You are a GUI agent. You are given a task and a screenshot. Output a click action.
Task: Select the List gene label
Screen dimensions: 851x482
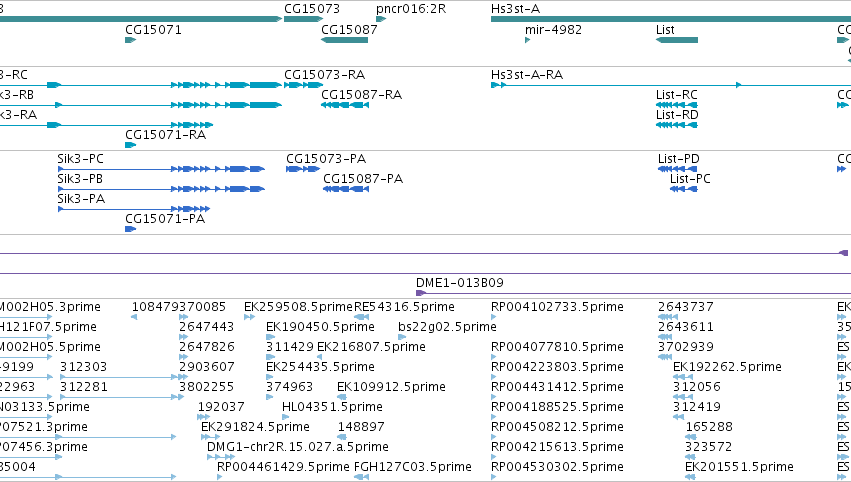click(x=665, y=29)
